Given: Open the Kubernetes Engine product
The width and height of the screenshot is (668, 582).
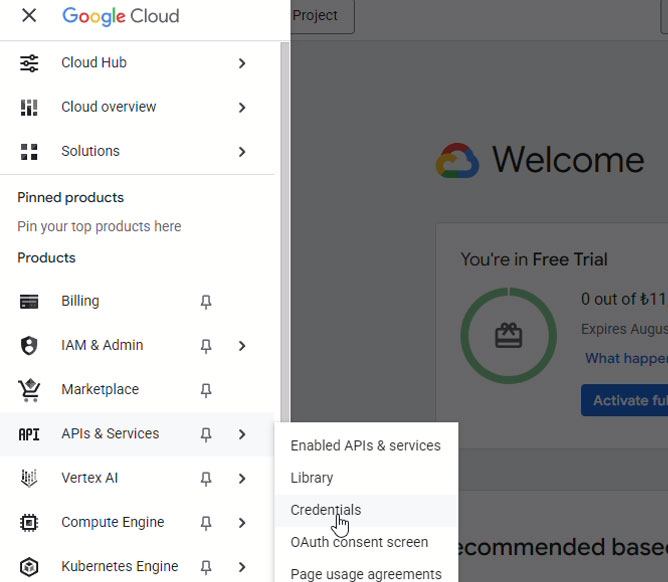Looking at the screenshot, I should tap(137, 567).
